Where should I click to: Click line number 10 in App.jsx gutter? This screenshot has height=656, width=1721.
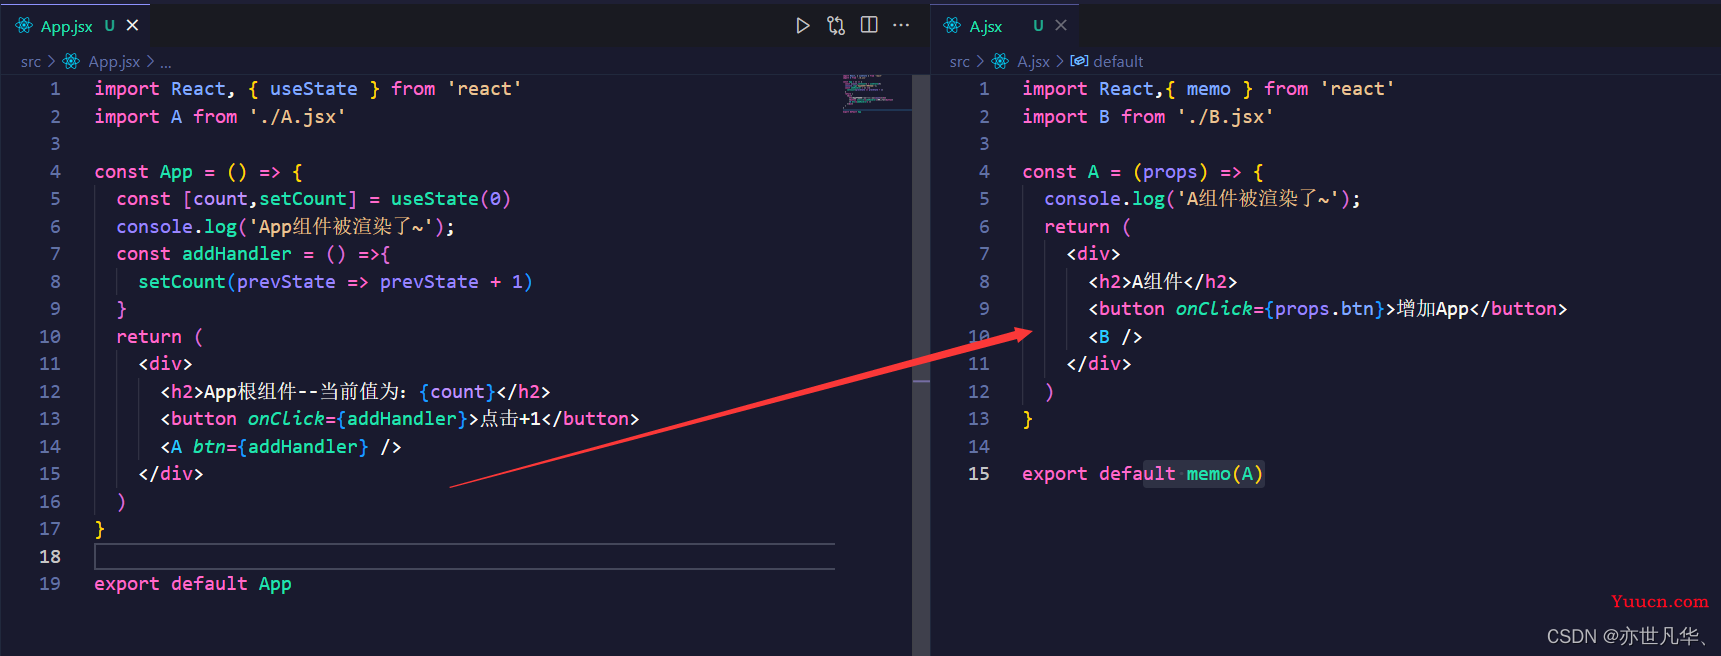pos(50,337)
